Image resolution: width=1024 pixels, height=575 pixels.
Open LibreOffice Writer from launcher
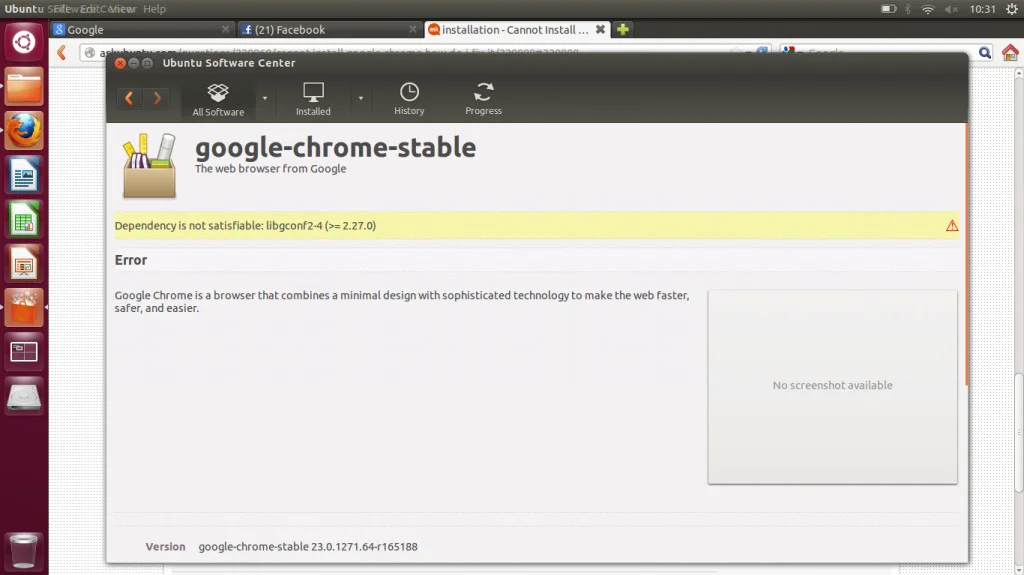coord(24,174)
